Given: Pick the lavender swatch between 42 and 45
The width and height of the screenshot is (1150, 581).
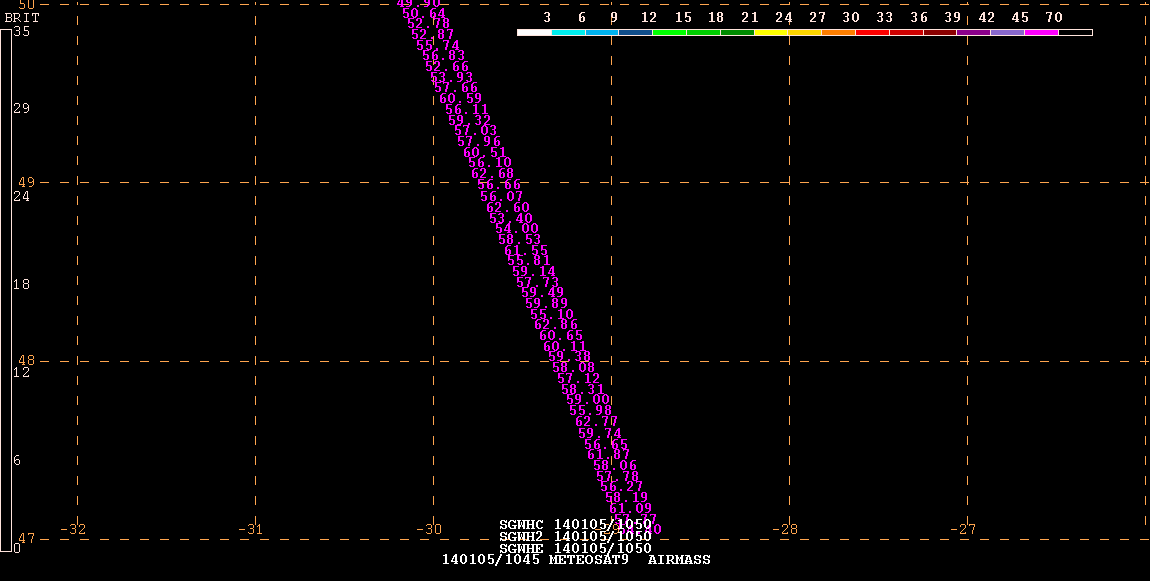Looking at the screenshot, I should pos(1007,32).
